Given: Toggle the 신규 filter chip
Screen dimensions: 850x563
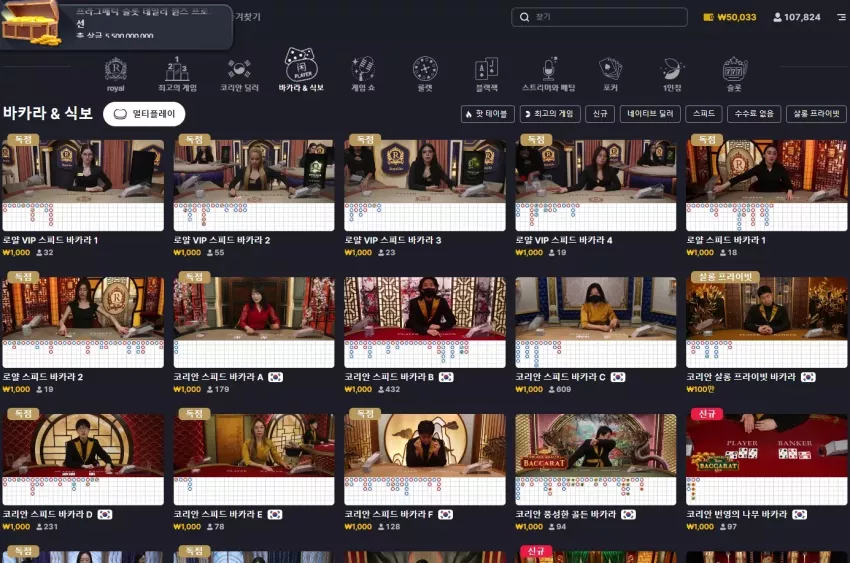Looking at the screenshot, I should [x=600, y=114].
